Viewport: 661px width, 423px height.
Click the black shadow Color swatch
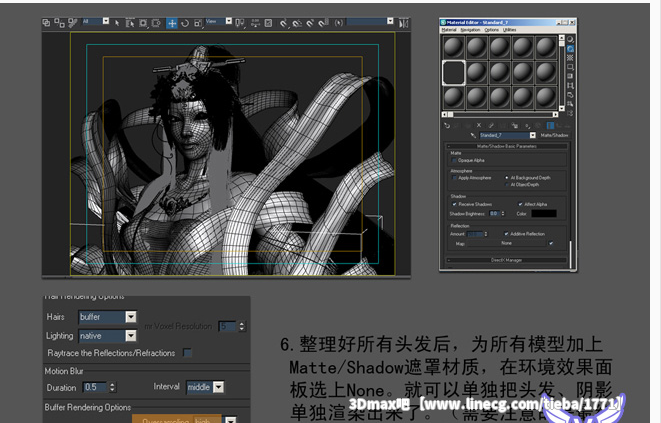[x=544, y=214]
